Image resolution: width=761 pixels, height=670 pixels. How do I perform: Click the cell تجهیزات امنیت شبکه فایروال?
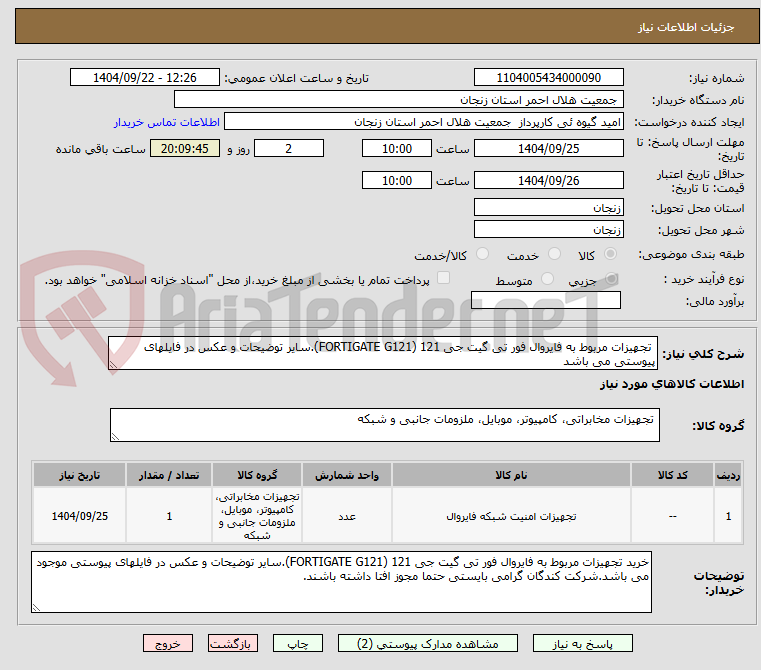(x=511, y=516)
